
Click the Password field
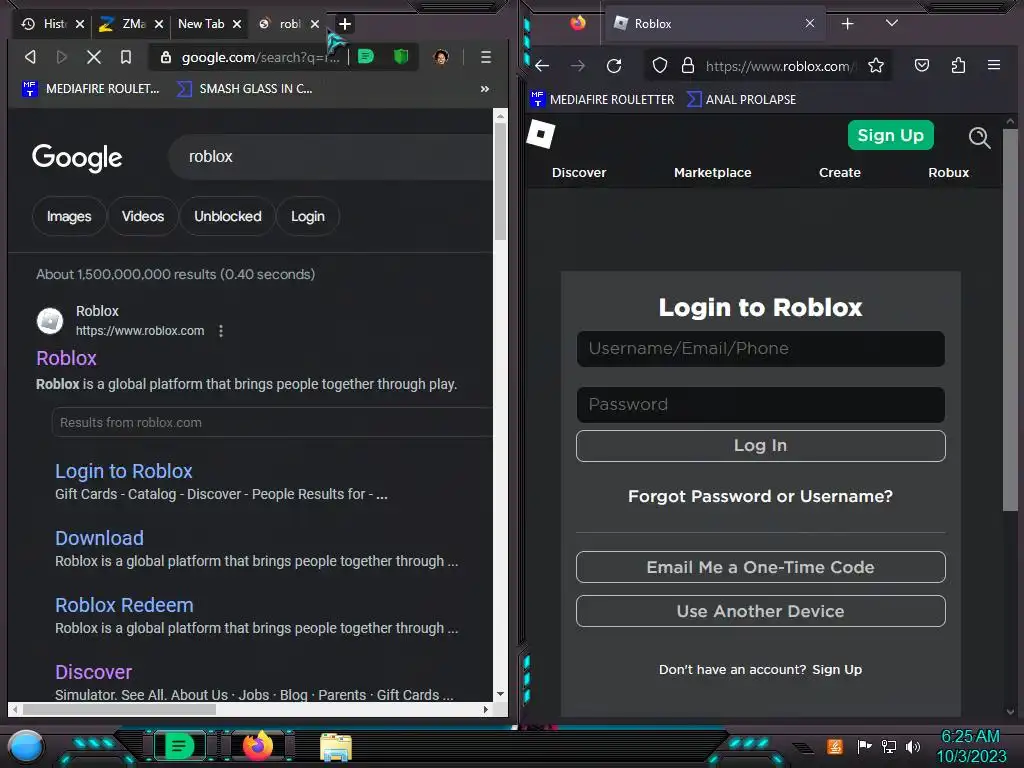pos(761,405)
